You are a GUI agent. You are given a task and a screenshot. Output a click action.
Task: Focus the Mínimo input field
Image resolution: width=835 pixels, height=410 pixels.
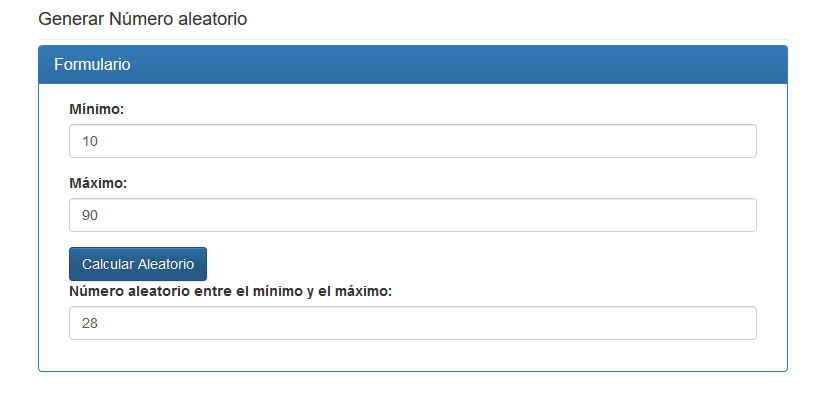pyautogui.click(x=413, y=141)
